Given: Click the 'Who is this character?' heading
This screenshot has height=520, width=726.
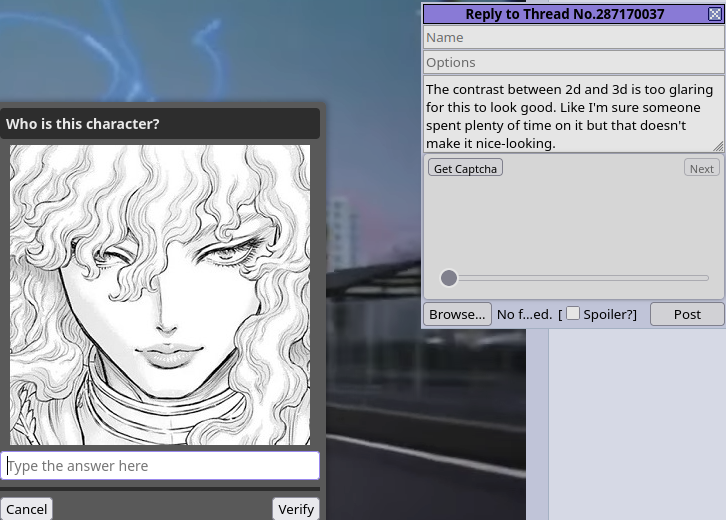Looking at the screenshot, I should (82, 124).
